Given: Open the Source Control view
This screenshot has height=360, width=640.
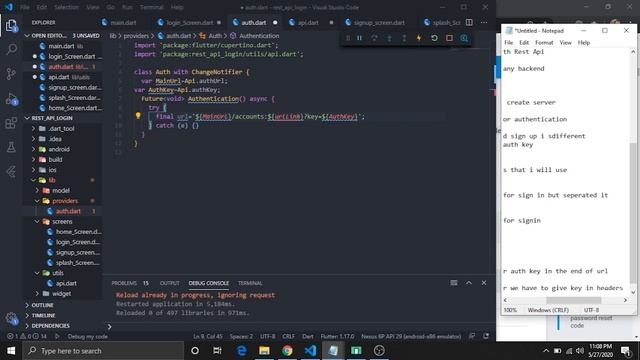Looking at the screenshot, I should pos(11,74).
